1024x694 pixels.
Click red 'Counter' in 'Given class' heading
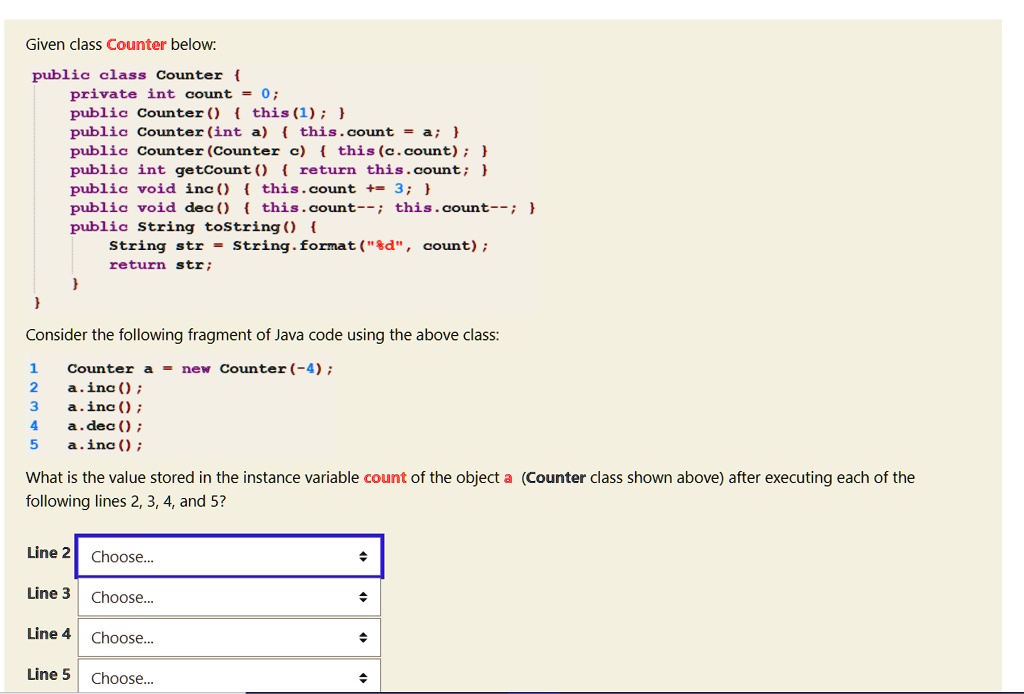(136, 44)
